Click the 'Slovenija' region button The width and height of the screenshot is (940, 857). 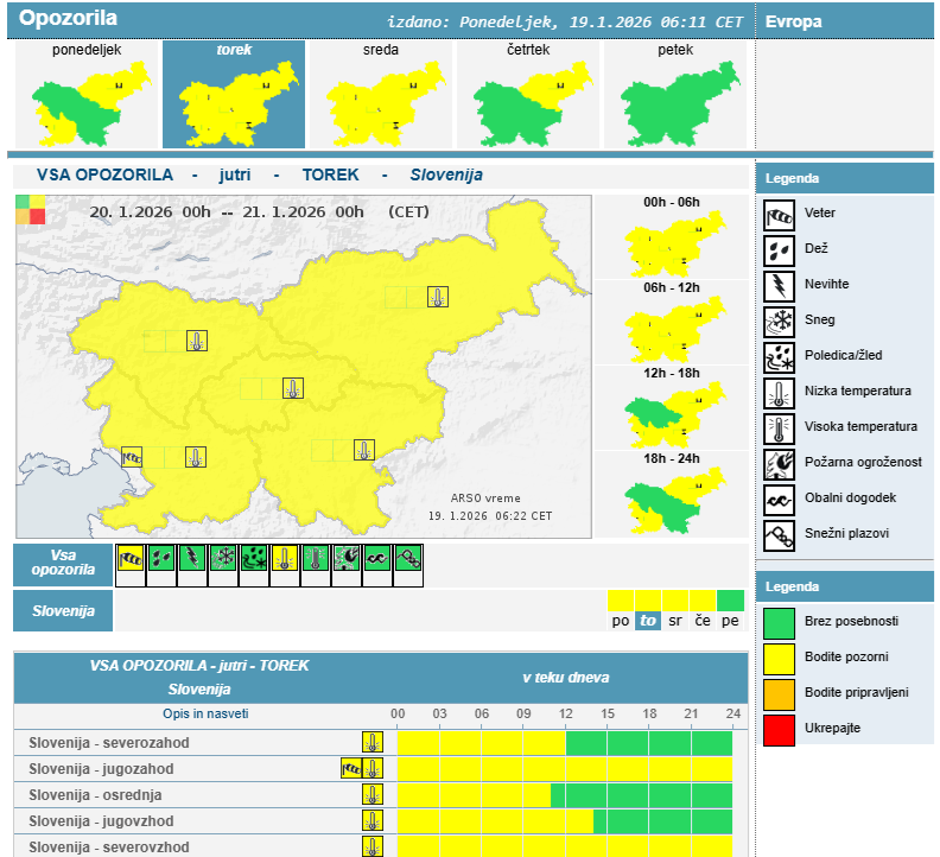(63, 611)
